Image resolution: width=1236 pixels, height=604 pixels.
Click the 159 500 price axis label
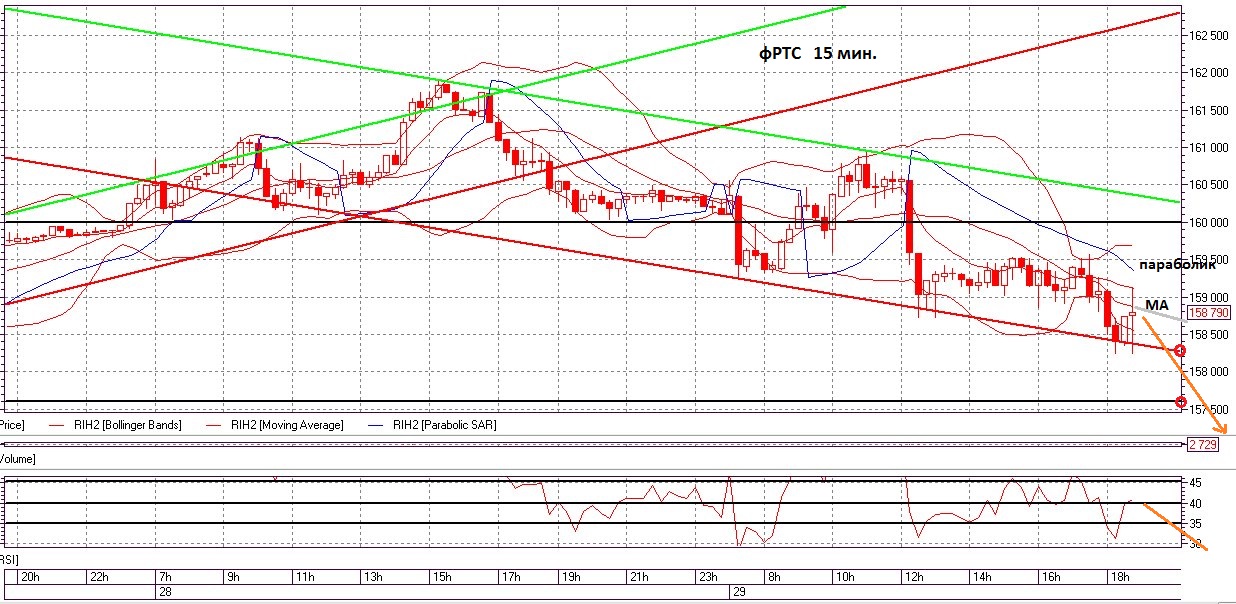(x=1207, y=260)
